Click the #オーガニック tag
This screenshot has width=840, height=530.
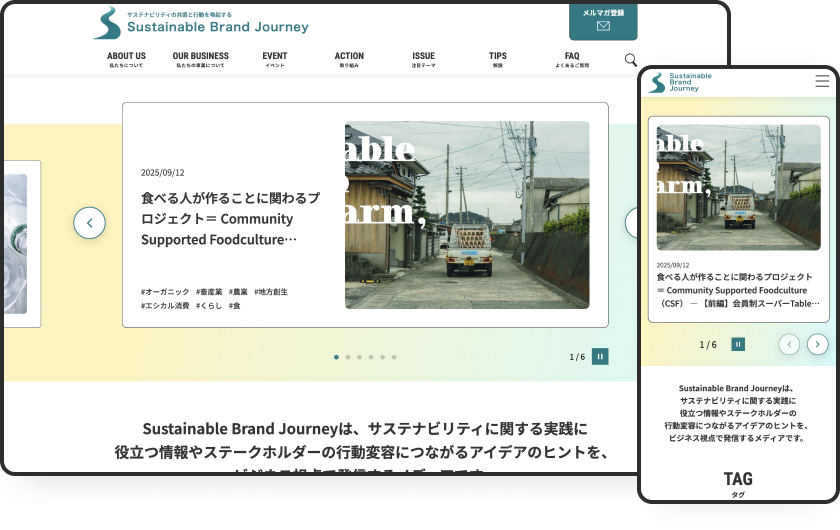(x=165, y=292)
